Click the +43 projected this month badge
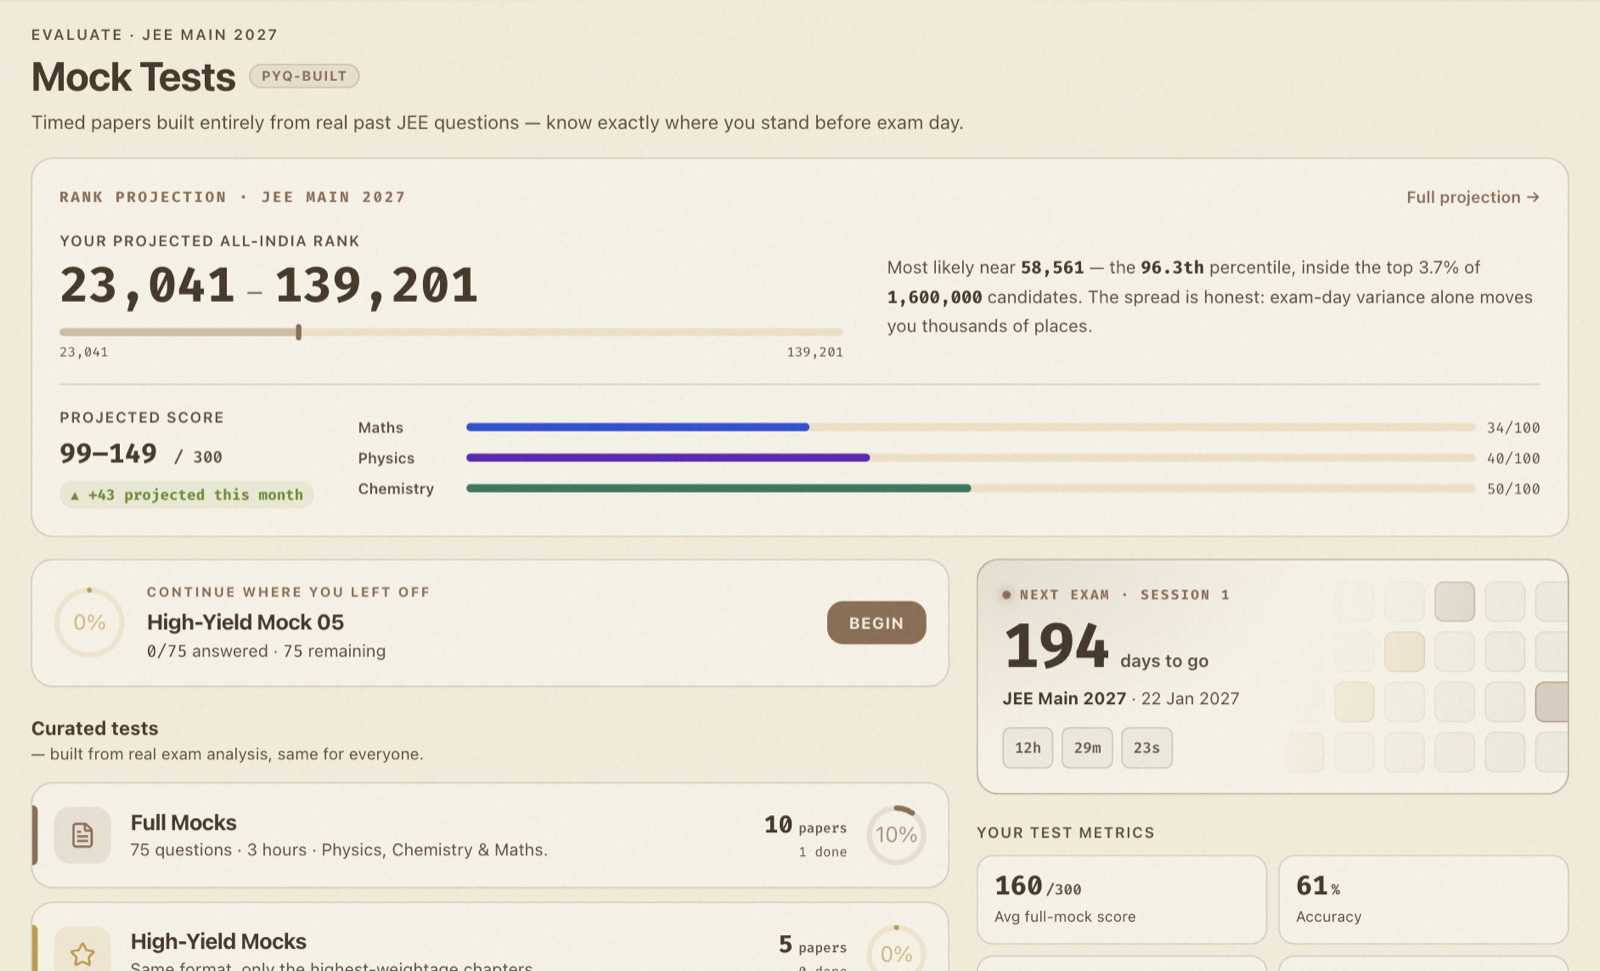This screenshot has height=971, width=1600. (187, 495)
